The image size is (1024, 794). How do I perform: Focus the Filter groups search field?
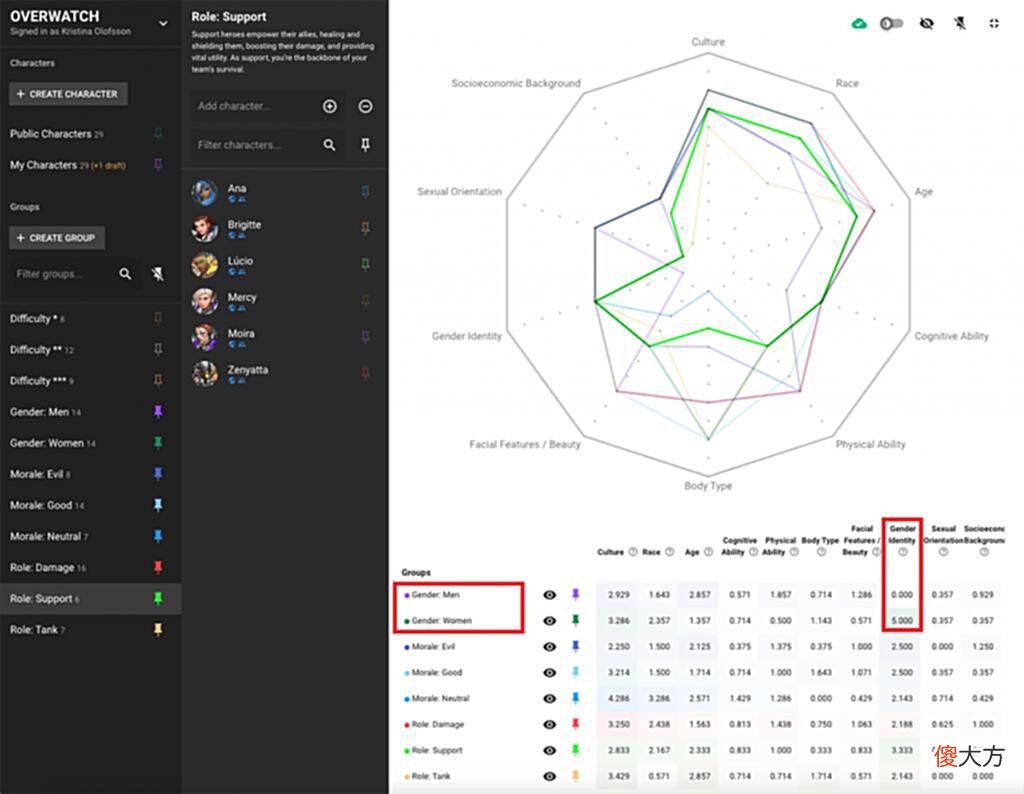click(60, 274)
